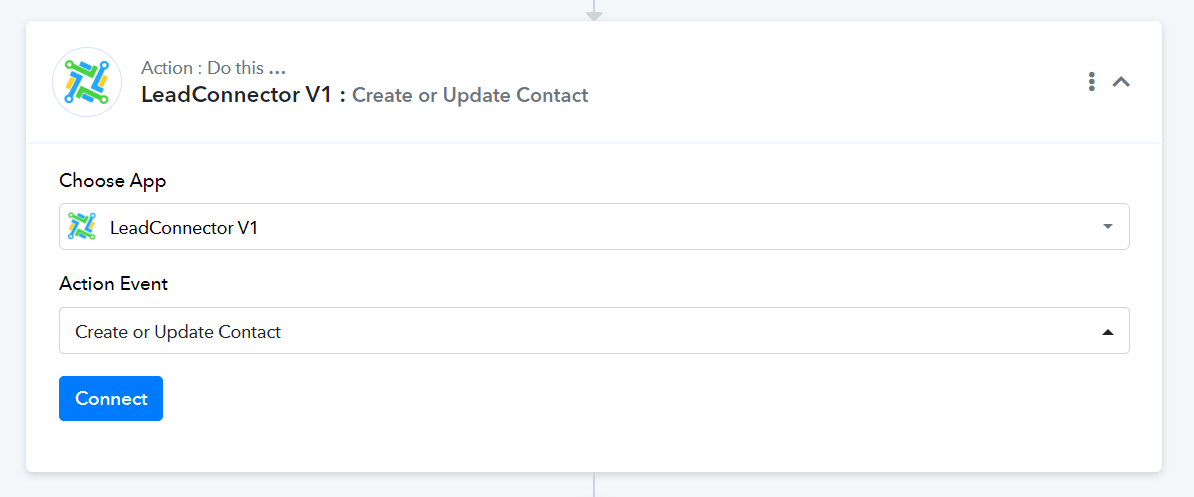Collapse the action step with chevron
This screenshot has height=497, width=1194.
pyautogui.click(x=1122, y=82)
